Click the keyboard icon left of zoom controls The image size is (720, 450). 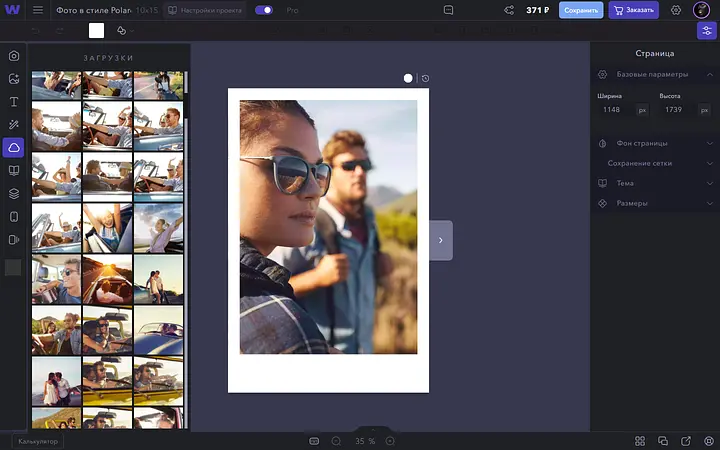(314, 441)
